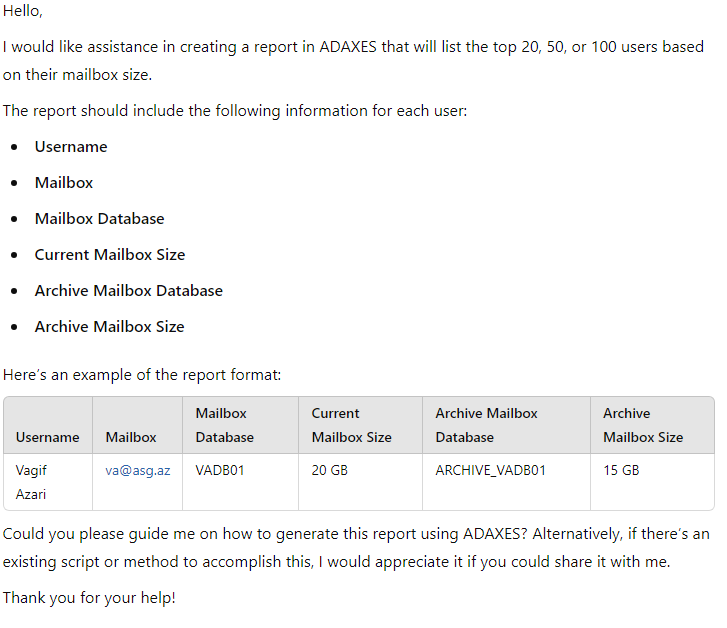This screenshot has height=628, width=727.
Task: Click 'Here's an example of the report format:' text
Action: tap(142, 374)
